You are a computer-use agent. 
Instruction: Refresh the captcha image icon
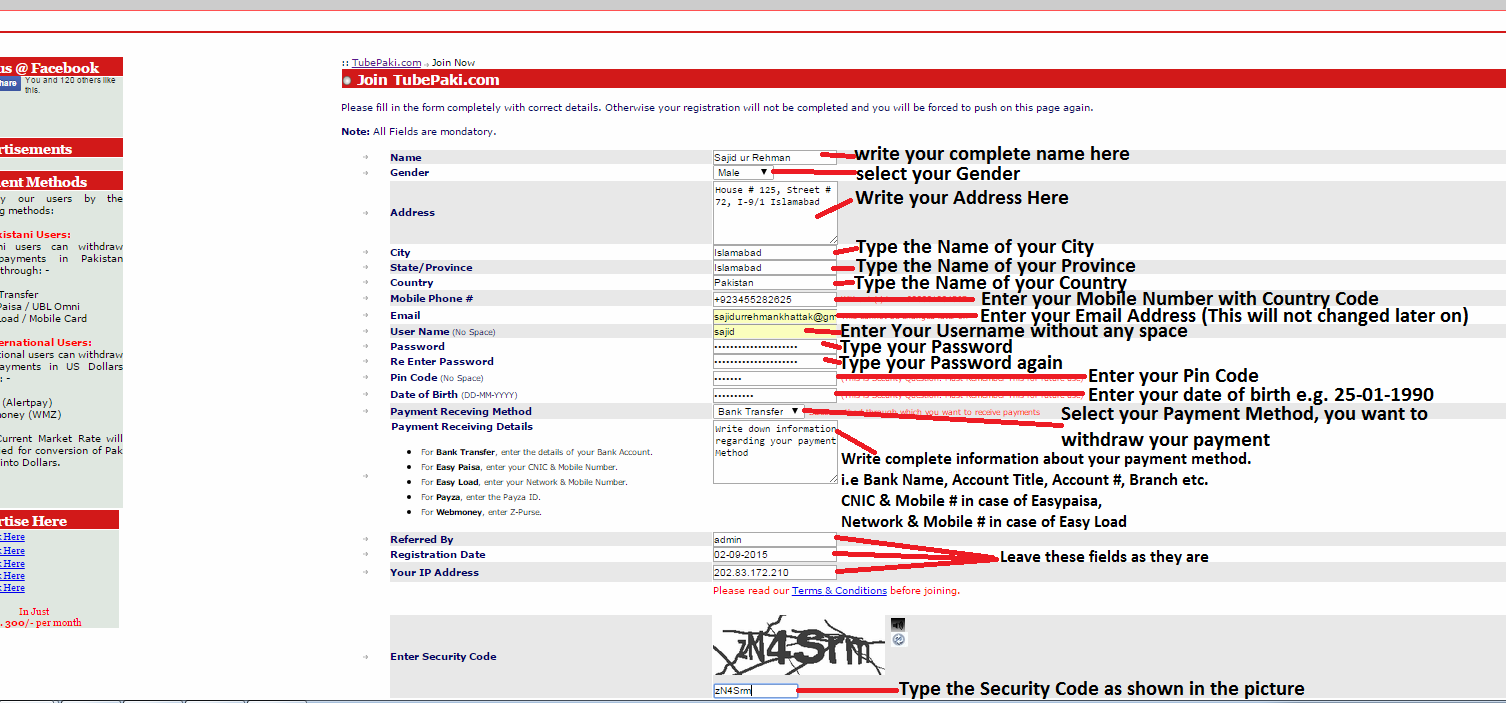click(898, 639)
